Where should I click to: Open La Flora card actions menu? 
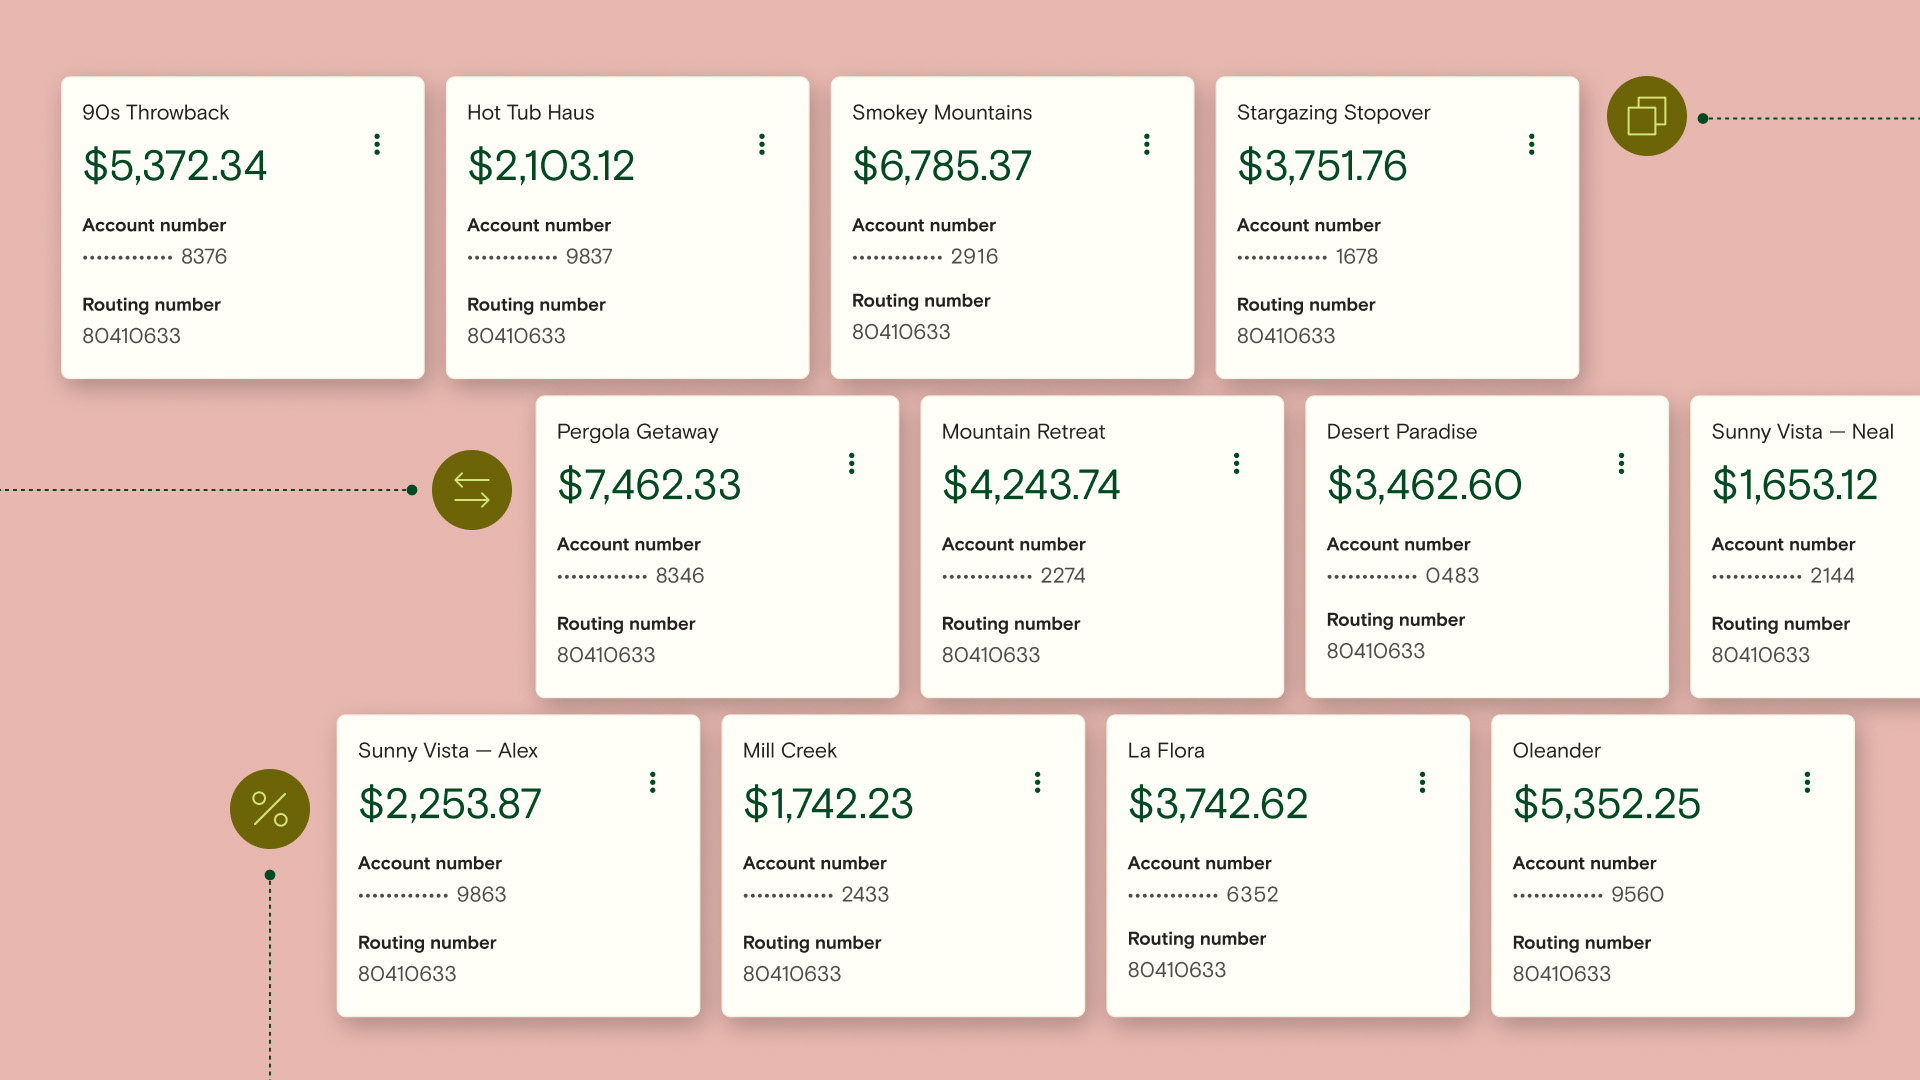pyautogui.click(x=1422, y=782)
